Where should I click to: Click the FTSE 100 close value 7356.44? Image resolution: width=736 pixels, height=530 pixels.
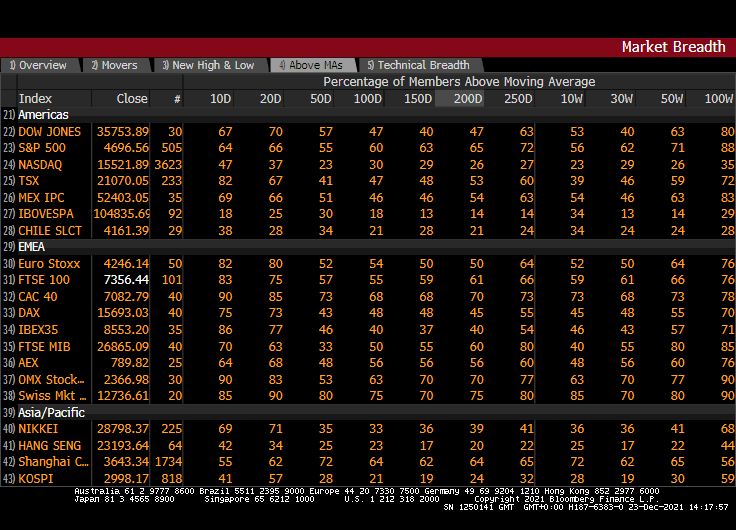coord(126,280)
